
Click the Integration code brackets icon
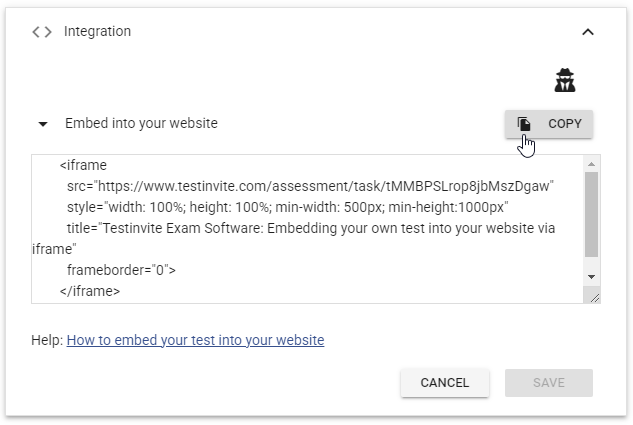click(x=42, y=32)
